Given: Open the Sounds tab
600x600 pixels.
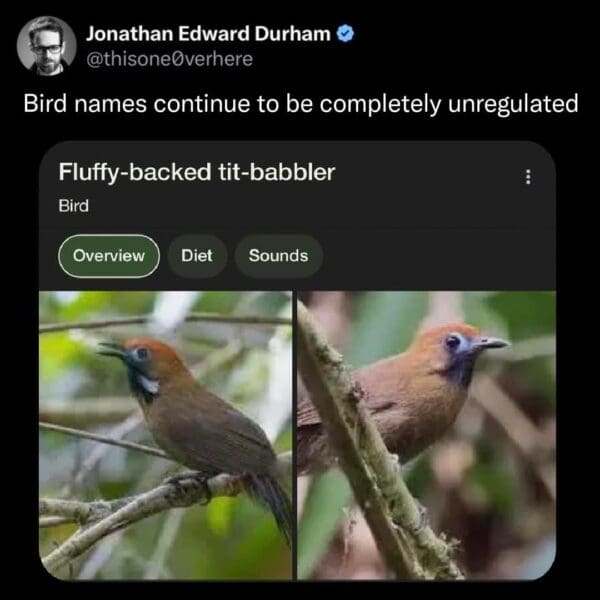Looking at the screenshot, I should pyautogui.click(x=278, y=256).
